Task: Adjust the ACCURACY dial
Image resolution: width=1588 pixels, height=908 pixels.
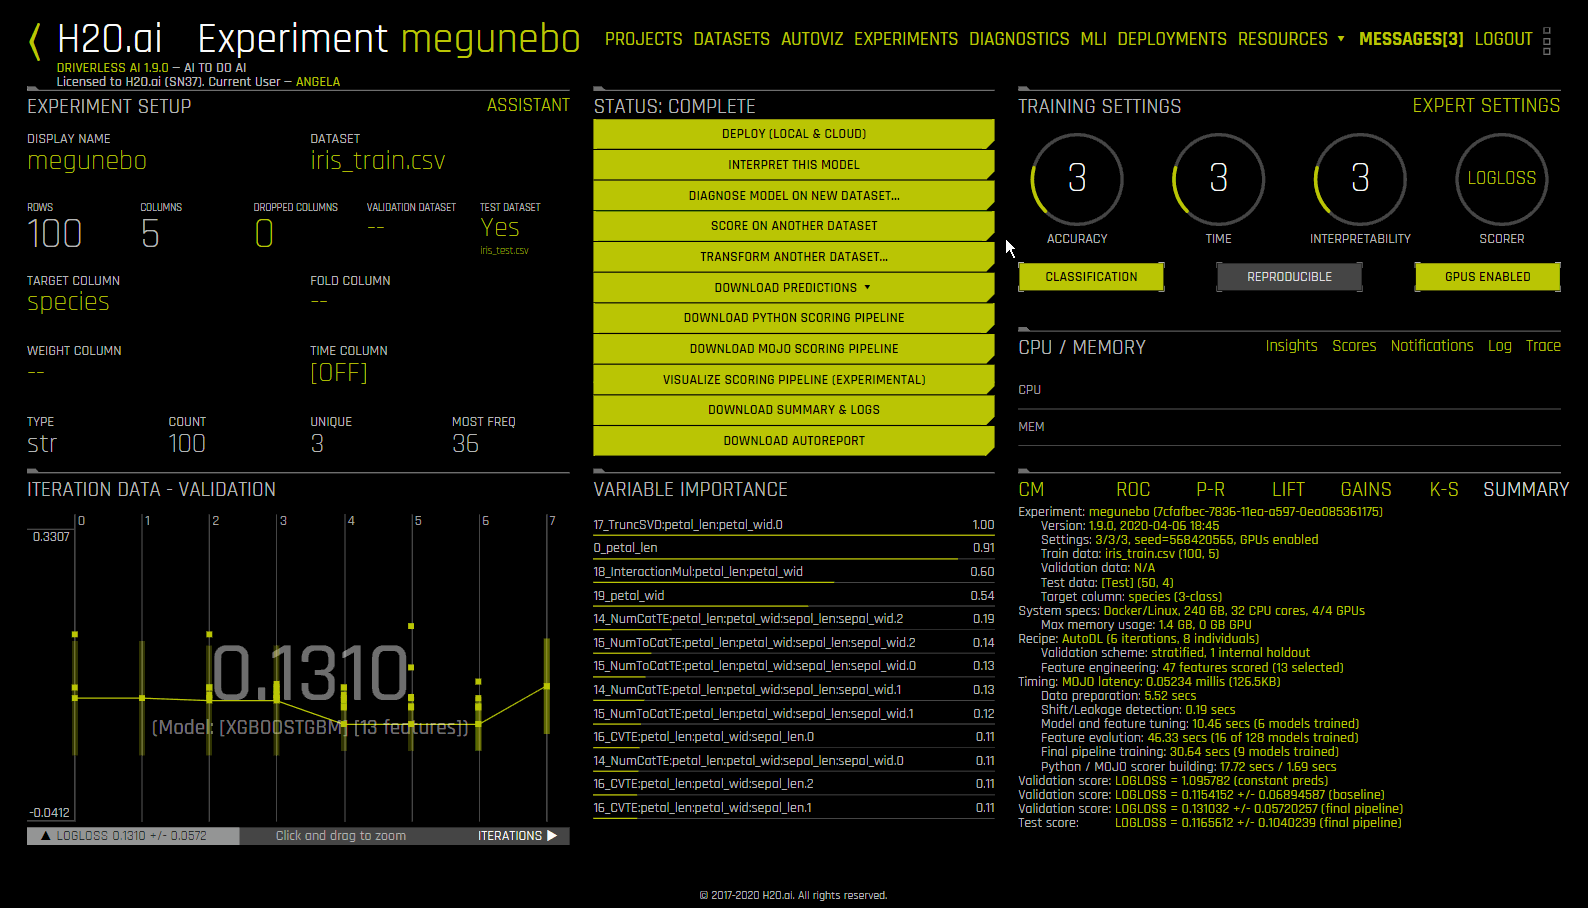Action: click(x=1077, y=179)
